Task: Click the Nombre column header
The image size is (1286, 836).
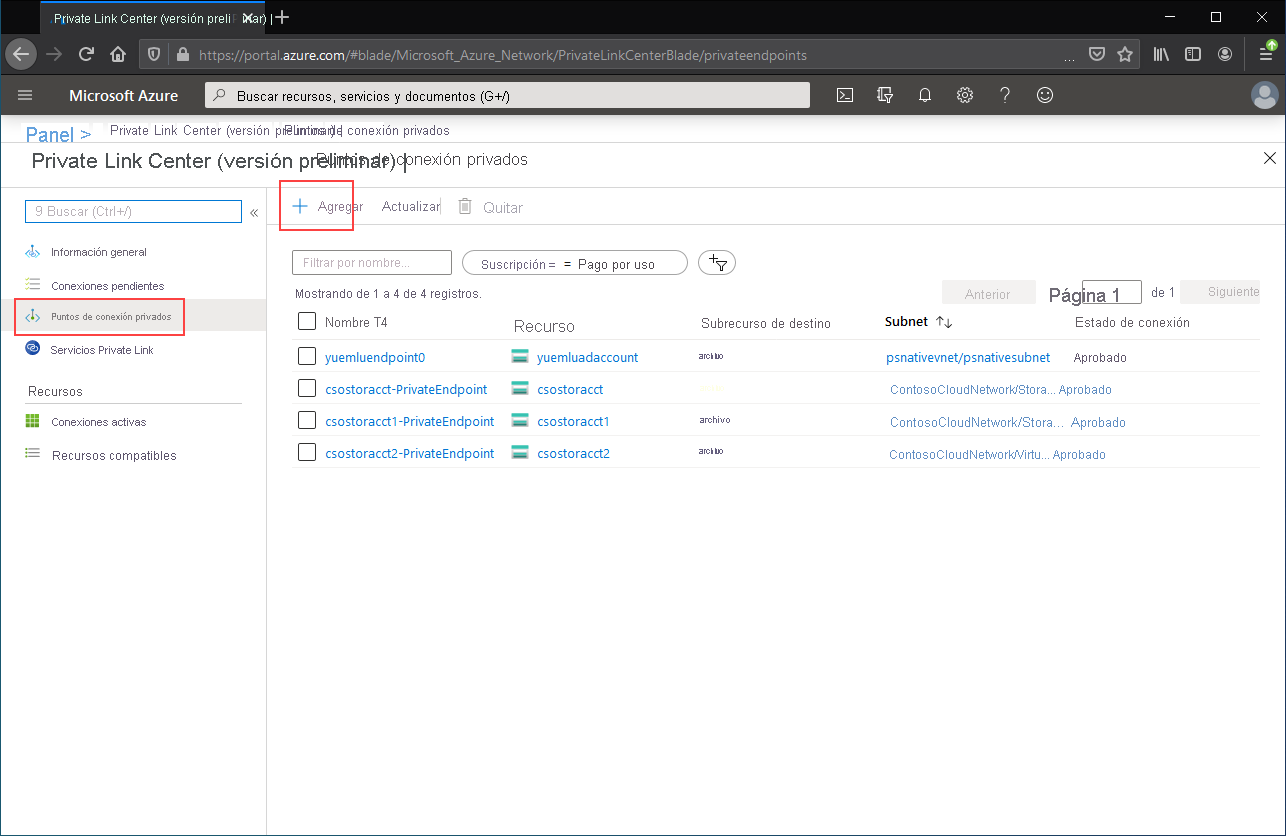Action: (x=356, y=322)
